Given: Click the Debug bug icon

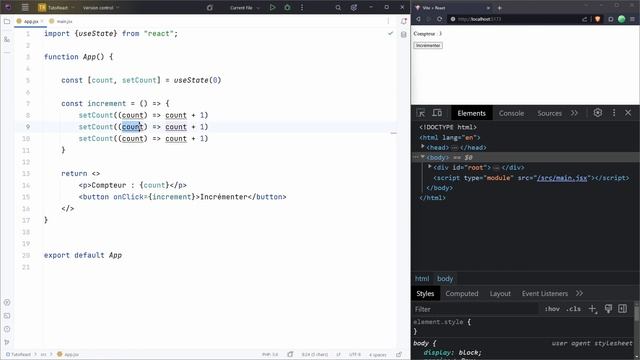Looking at the screenshot, I should pyautogui.click(x=287, y=7).
